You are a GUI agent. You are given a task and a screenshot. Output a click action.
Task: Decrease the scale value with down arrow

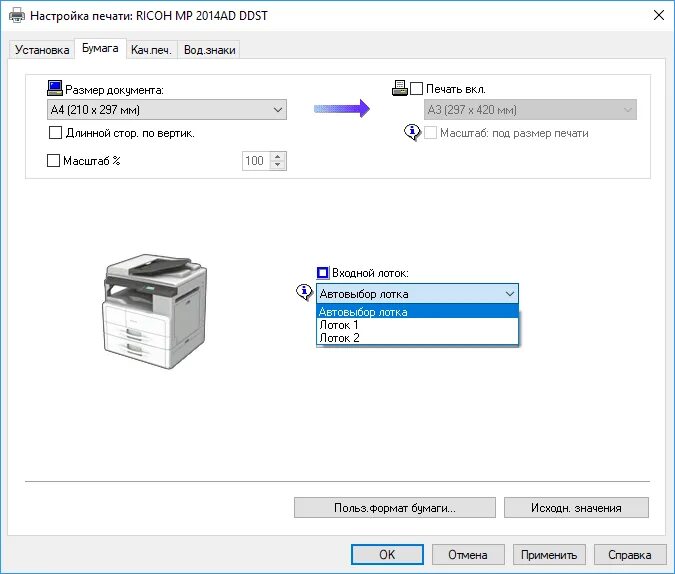tap(278, 165)
